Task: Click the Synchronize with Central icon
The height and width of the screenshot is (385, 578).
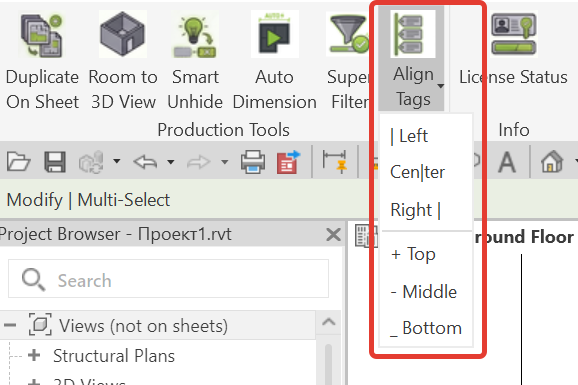Action: (91, 162)
